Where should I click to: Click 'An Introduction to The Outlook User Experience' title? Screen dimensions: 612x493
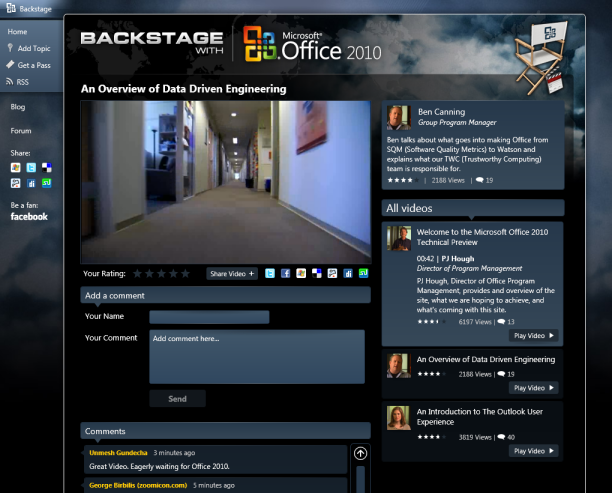[480, 416]
